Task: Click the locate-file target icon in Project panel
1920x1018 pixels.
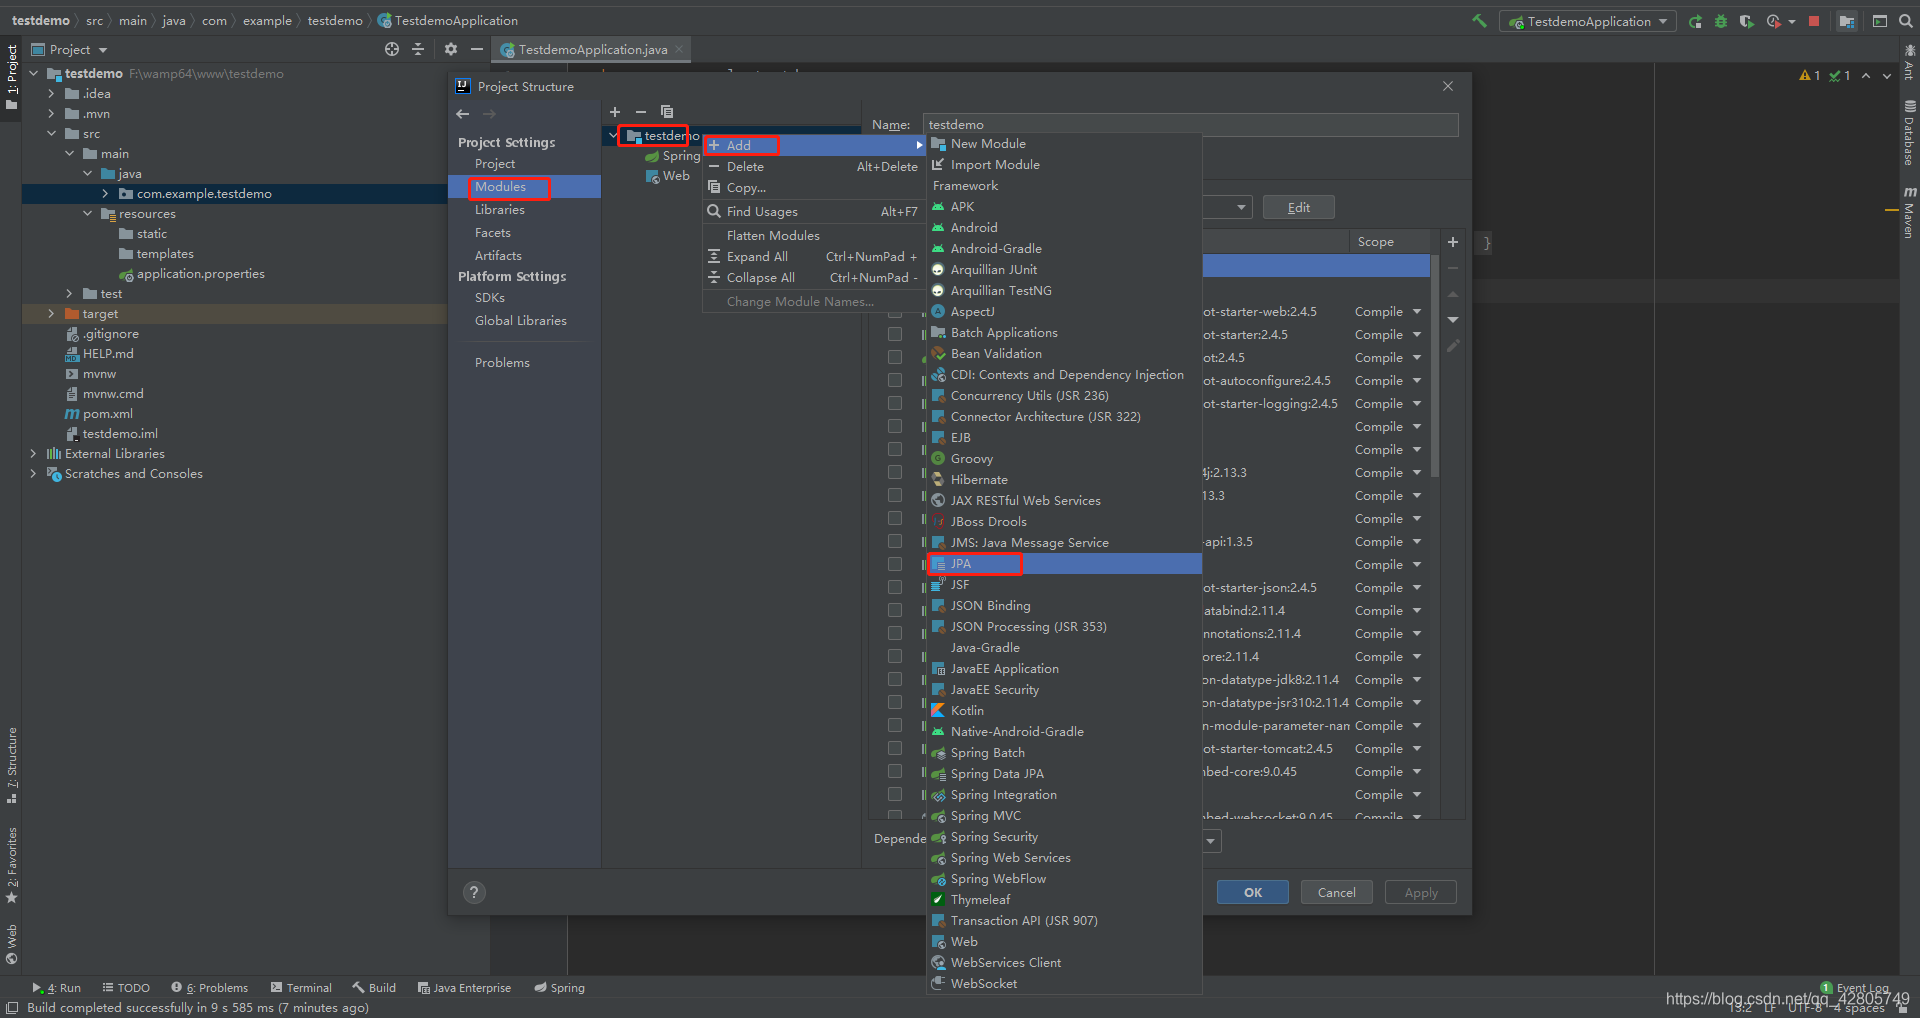Action: [x=392, y=49]
